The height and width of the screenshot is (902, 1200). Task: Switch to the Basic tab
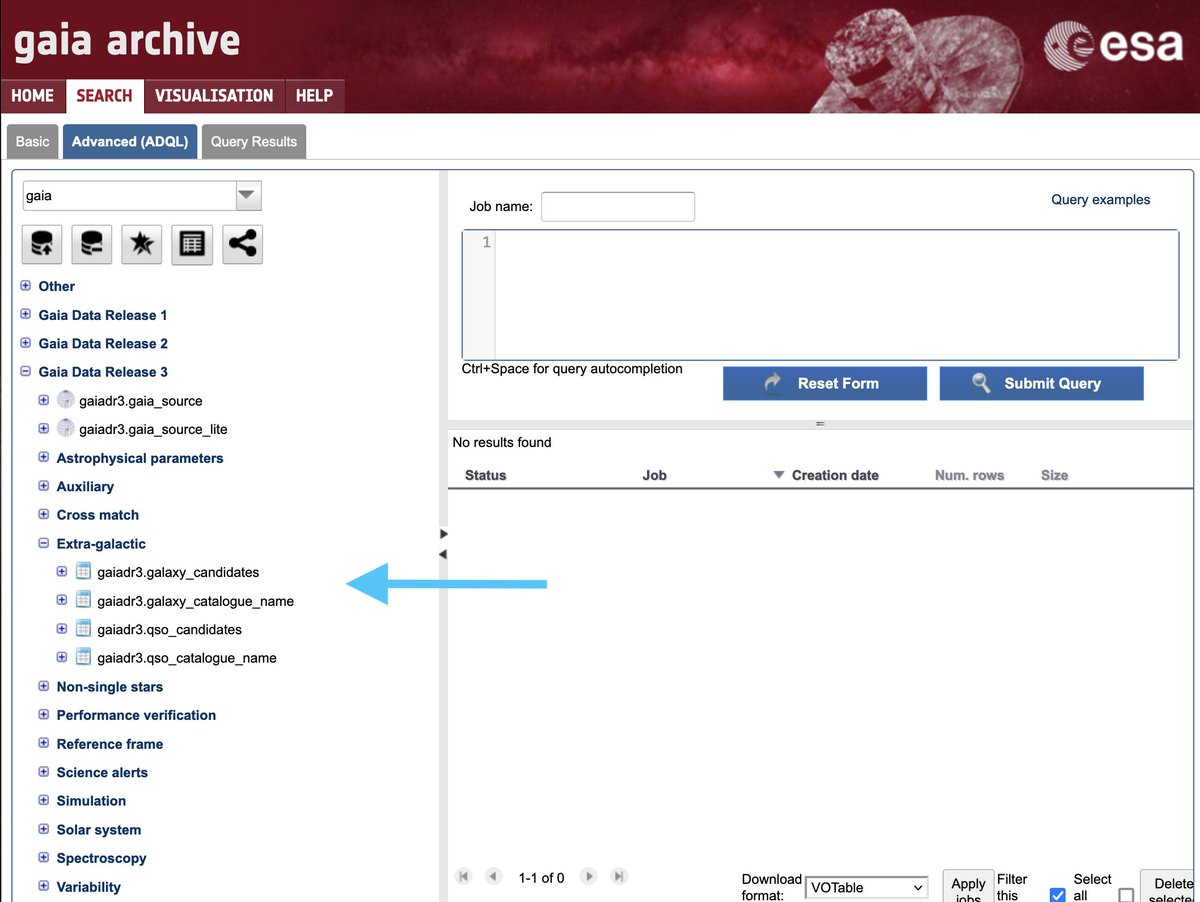pos(32,141)
